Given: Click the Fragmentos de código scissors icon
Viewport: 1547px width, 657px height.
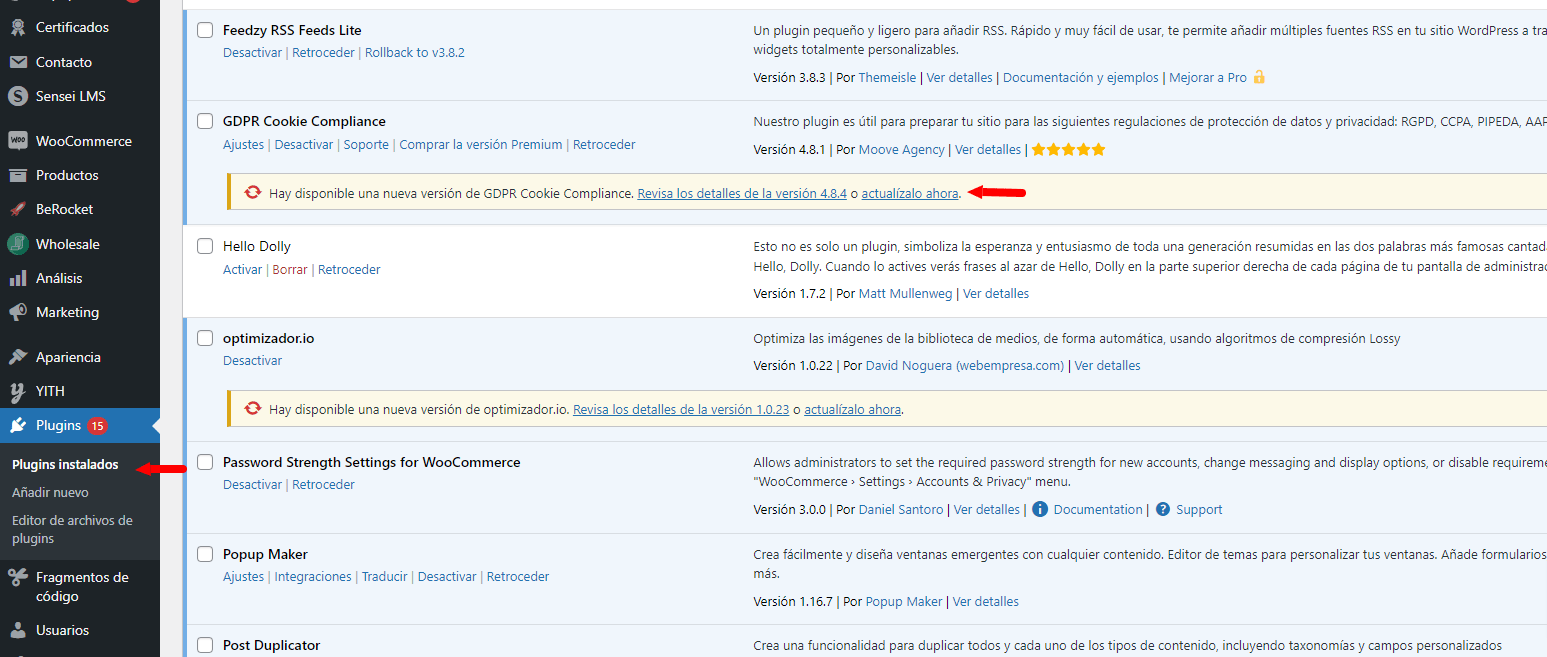Looking at the screenshot, I should 18,577.
